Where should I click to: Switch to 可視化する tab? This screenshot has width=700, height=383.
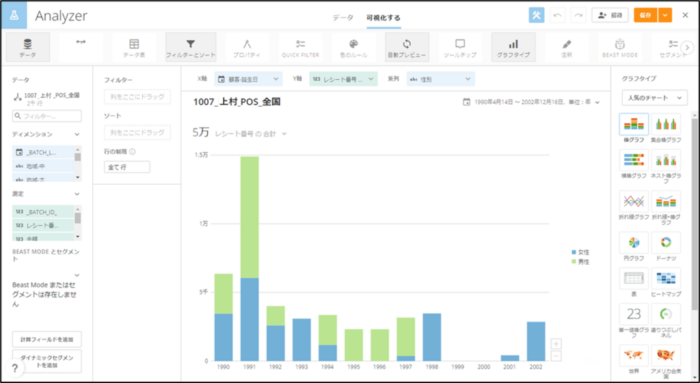[x=383, y=18]
